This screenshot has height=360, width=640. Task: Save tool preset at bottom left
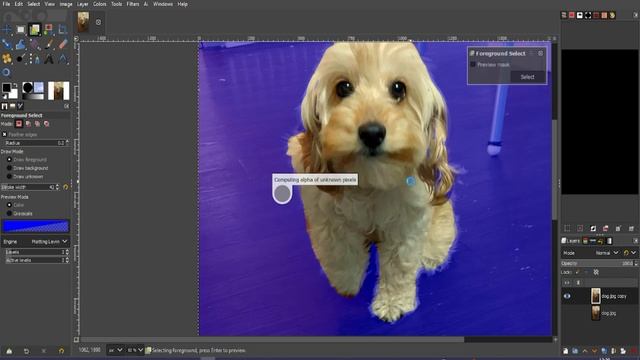pos(9,351)
